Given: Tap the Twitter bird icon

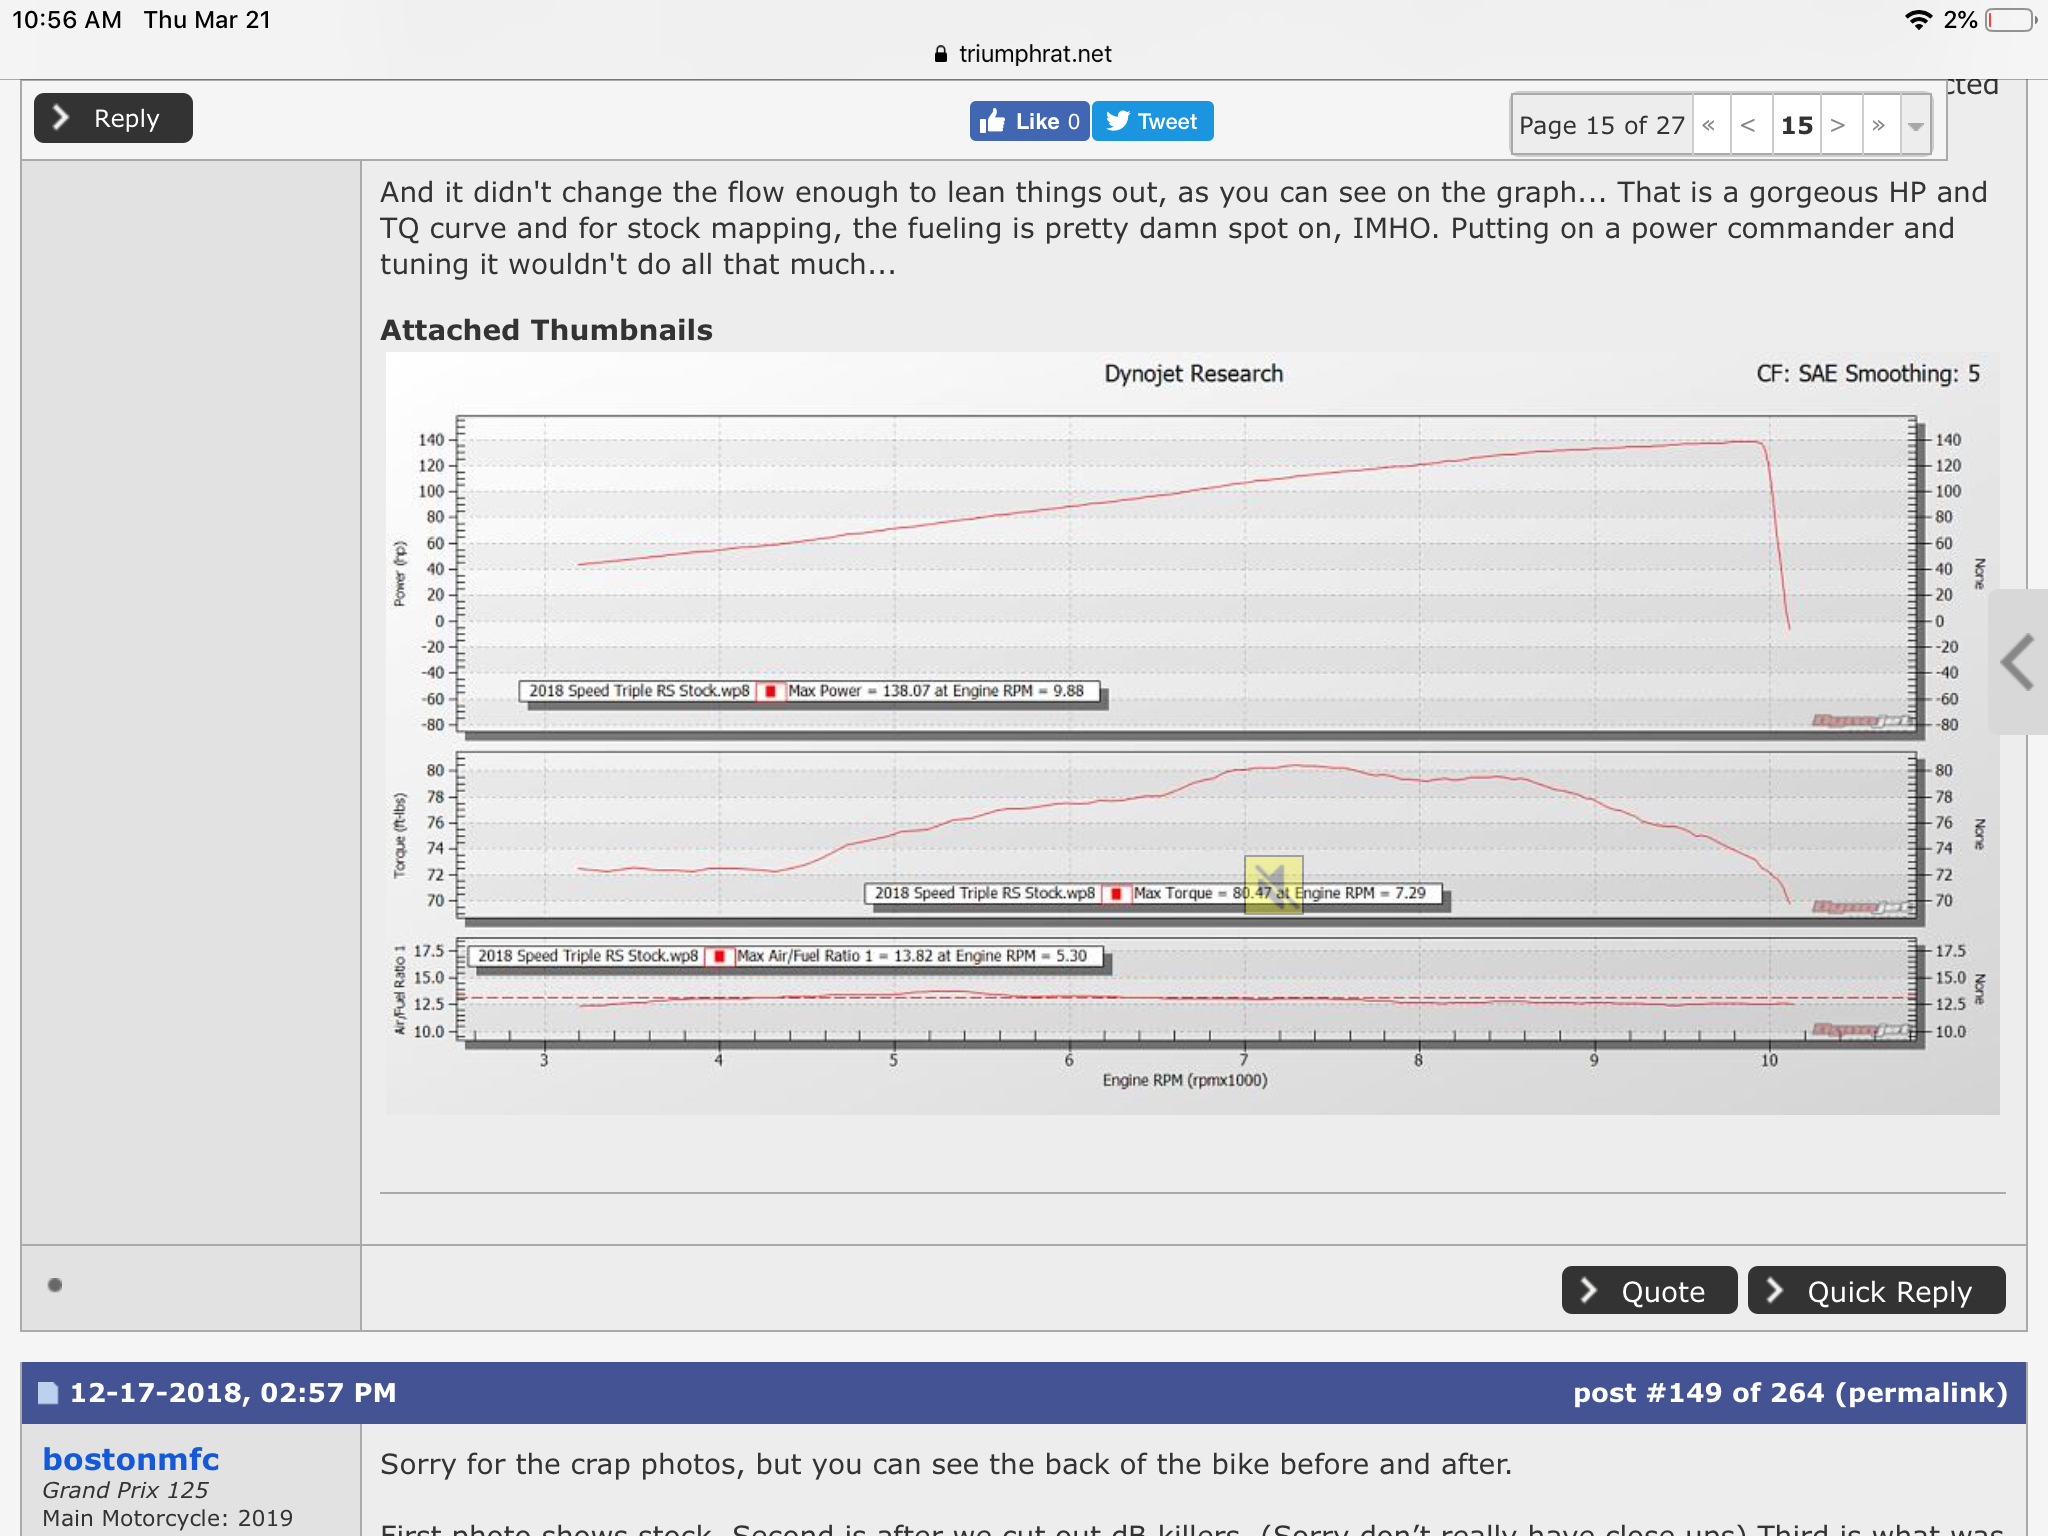Looking at the screenshot, I should coord(1118,121).
